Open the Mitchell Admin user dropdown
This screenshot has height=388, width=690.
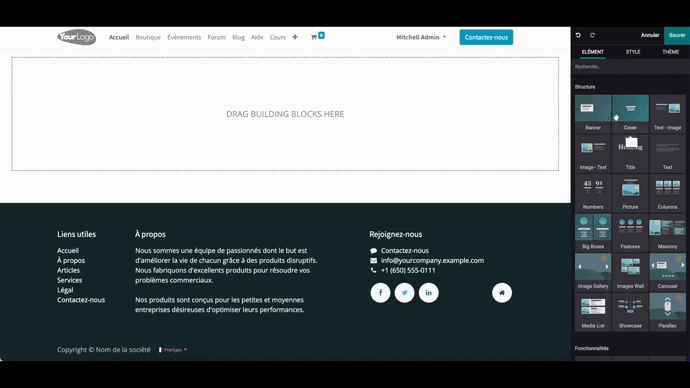click(x=421, y=37)
